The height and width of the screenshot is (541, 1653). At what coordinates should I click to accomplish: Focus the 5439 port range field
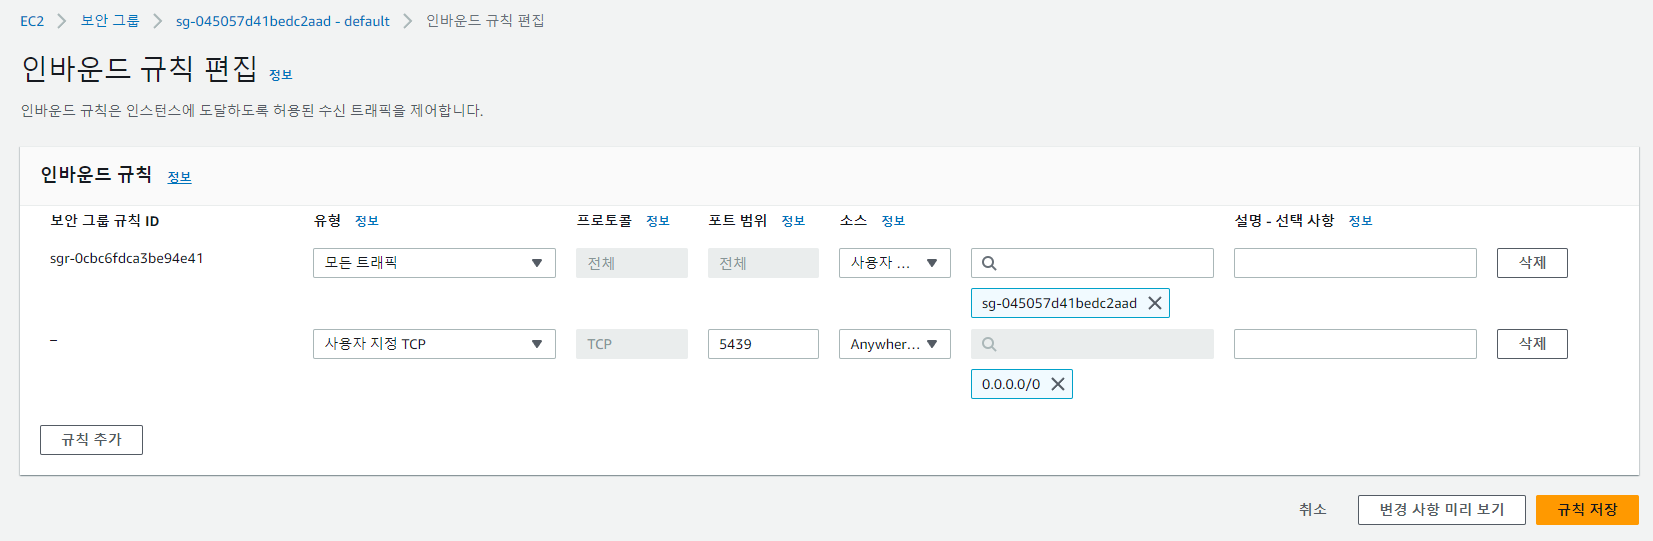(x=763, y=344)
